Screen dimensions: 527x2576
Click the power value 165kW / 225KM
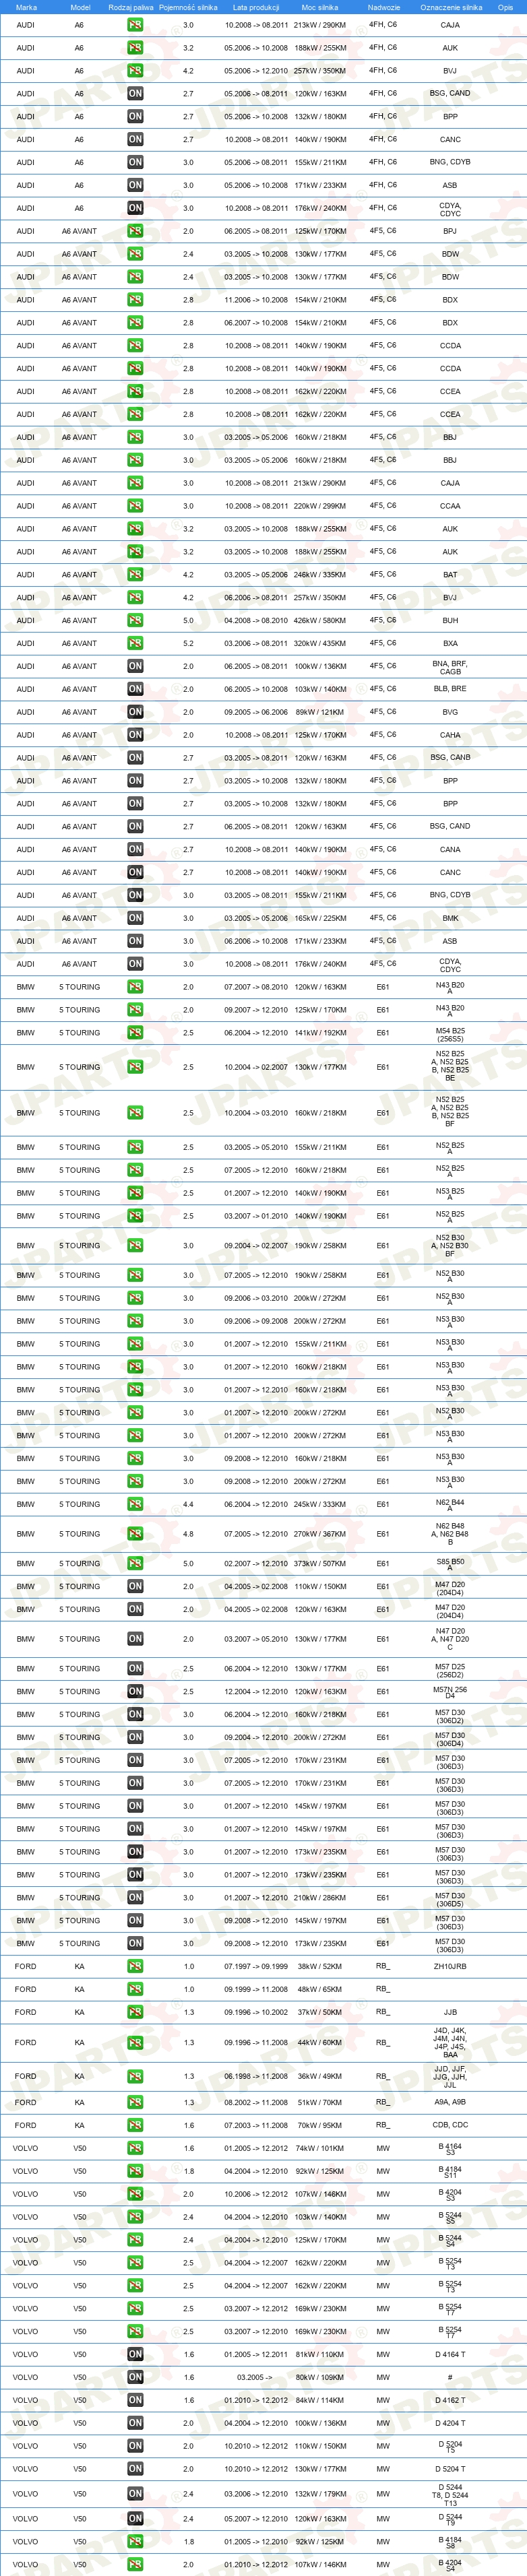[x=320, y=918]
